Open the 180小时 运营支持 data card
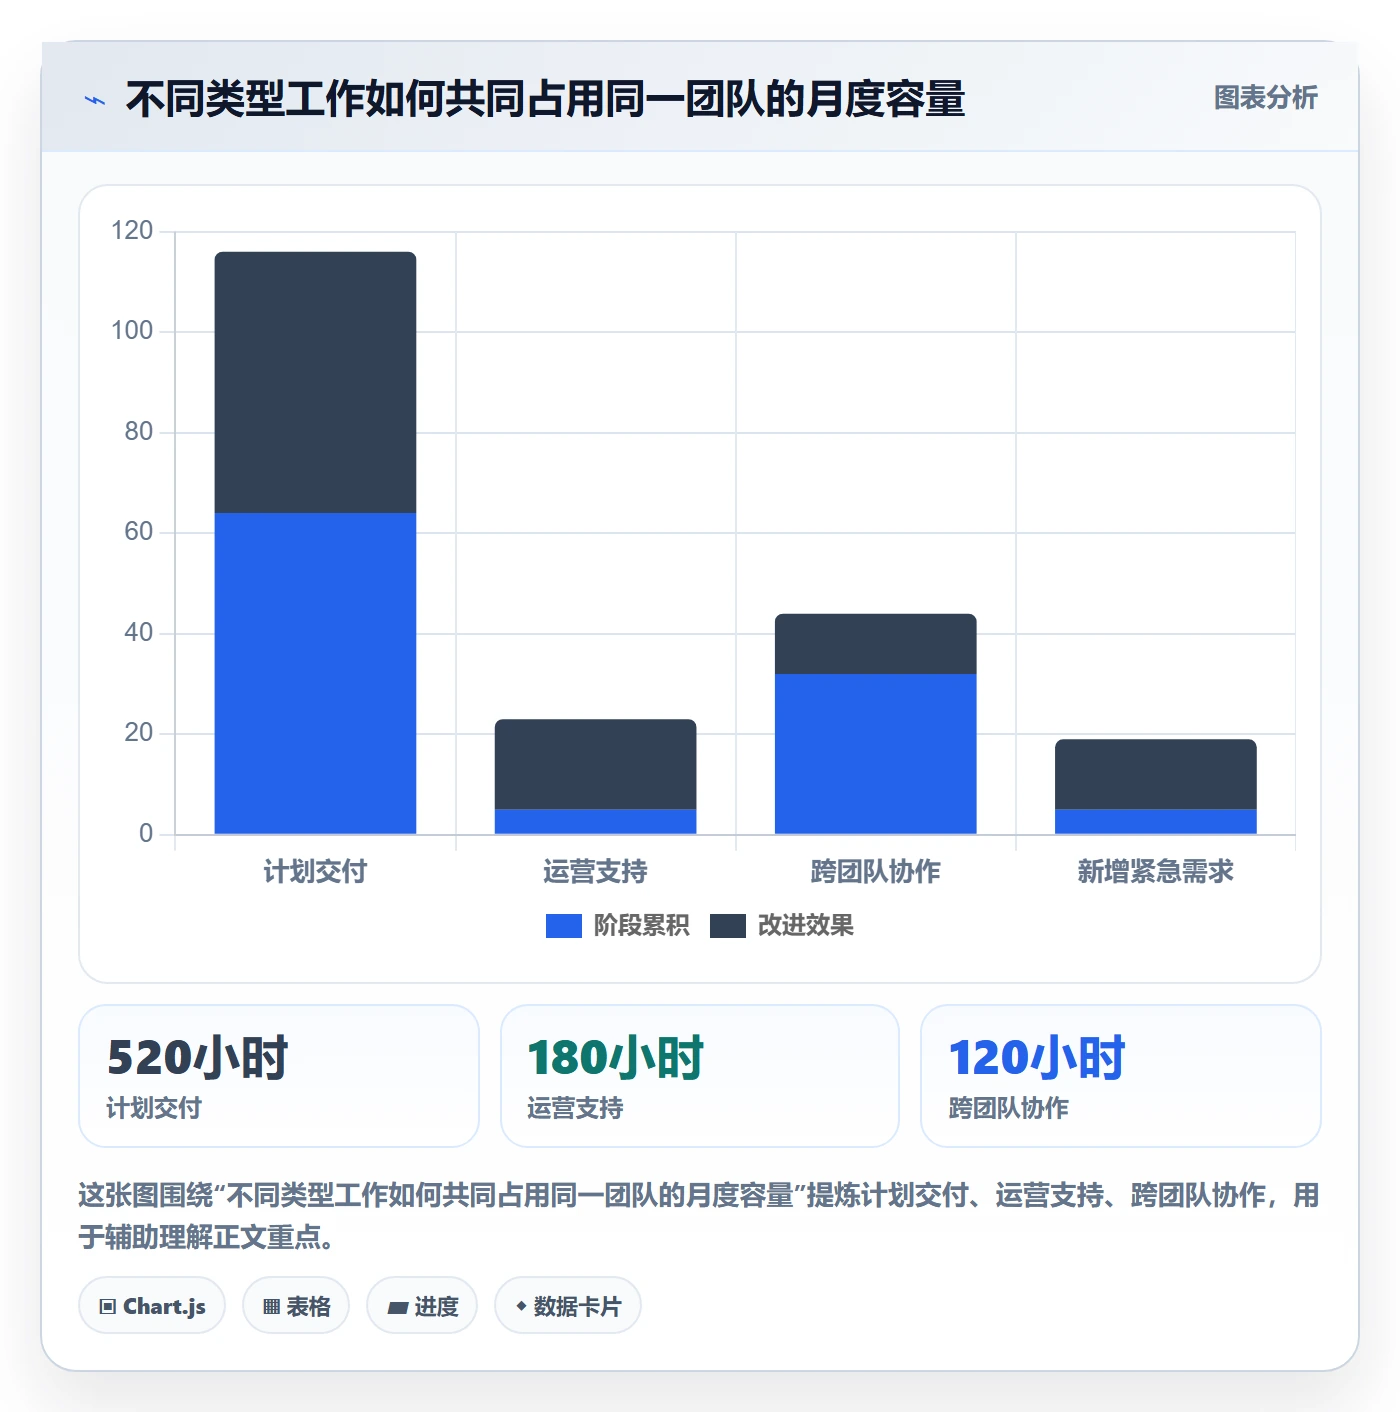 [700, 1076]
